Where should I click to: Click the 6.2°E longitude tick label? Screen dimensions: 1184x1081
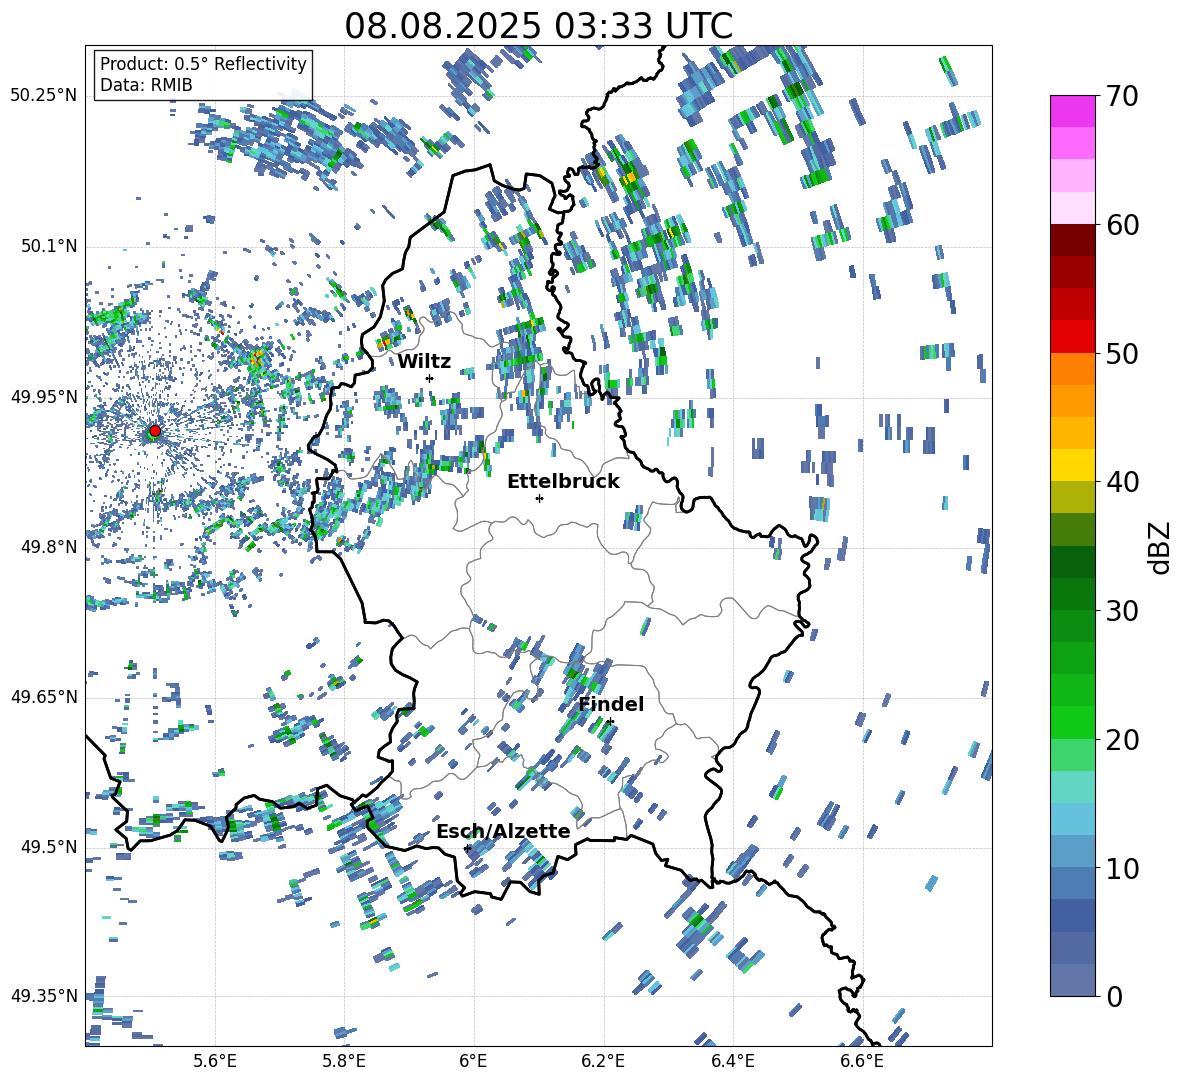pos(603,1061)
